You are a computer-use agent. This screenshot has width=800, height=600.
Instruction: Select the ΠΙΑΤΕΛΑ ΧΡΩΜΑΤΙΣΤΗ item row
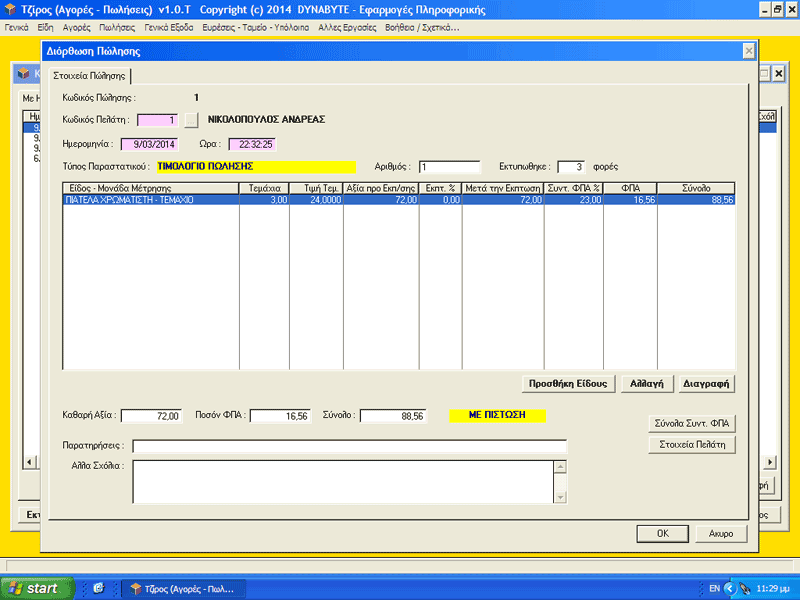tap(398, 200)
